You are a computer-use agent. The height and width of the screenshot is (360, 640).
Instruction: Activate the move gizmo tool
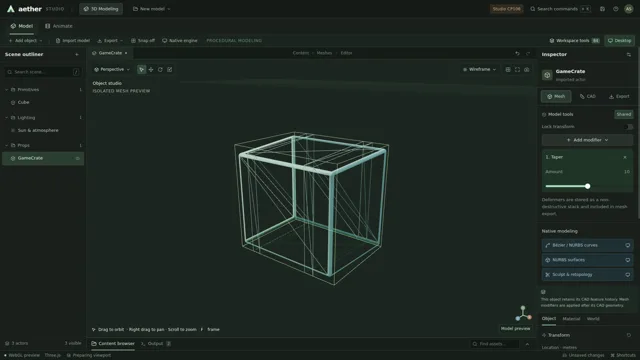(x=151, y=69)
